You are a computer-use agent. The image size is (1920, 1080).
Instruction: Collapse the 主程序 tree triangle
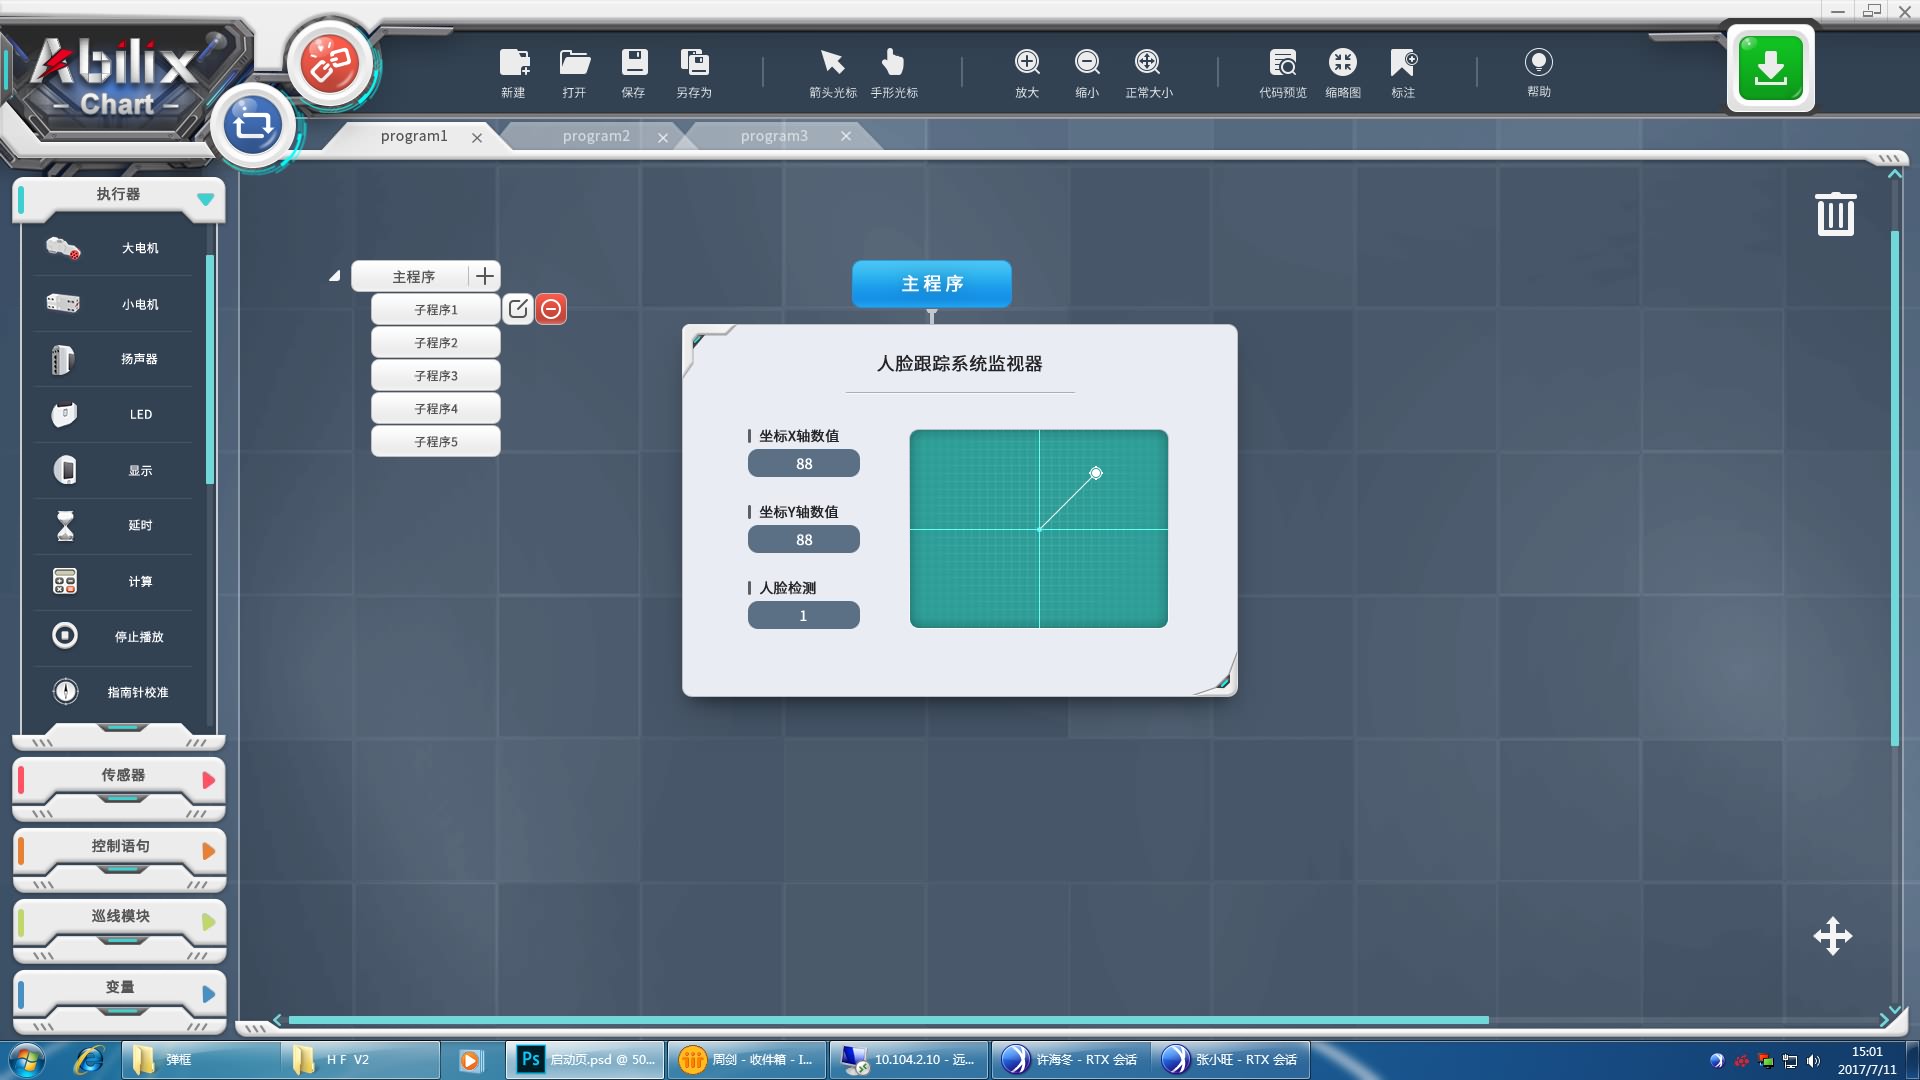click(x=335, y=276)
